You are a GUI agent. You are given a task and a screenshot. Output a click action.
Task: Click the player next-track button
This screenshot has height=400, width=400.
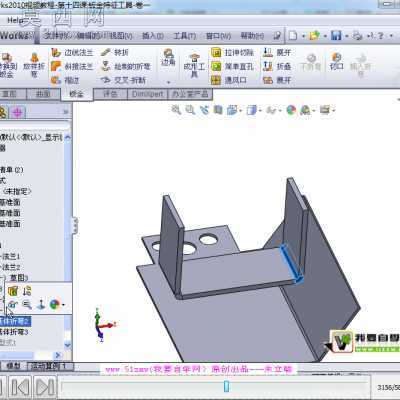45,387
